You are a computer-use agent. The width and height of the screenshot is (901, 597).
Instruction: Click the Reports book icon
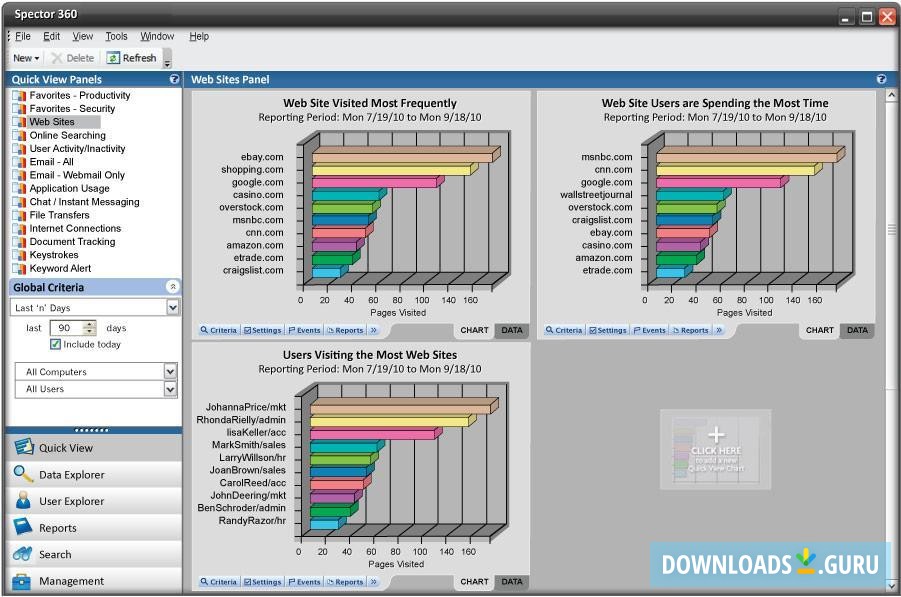tap(23, 527)
